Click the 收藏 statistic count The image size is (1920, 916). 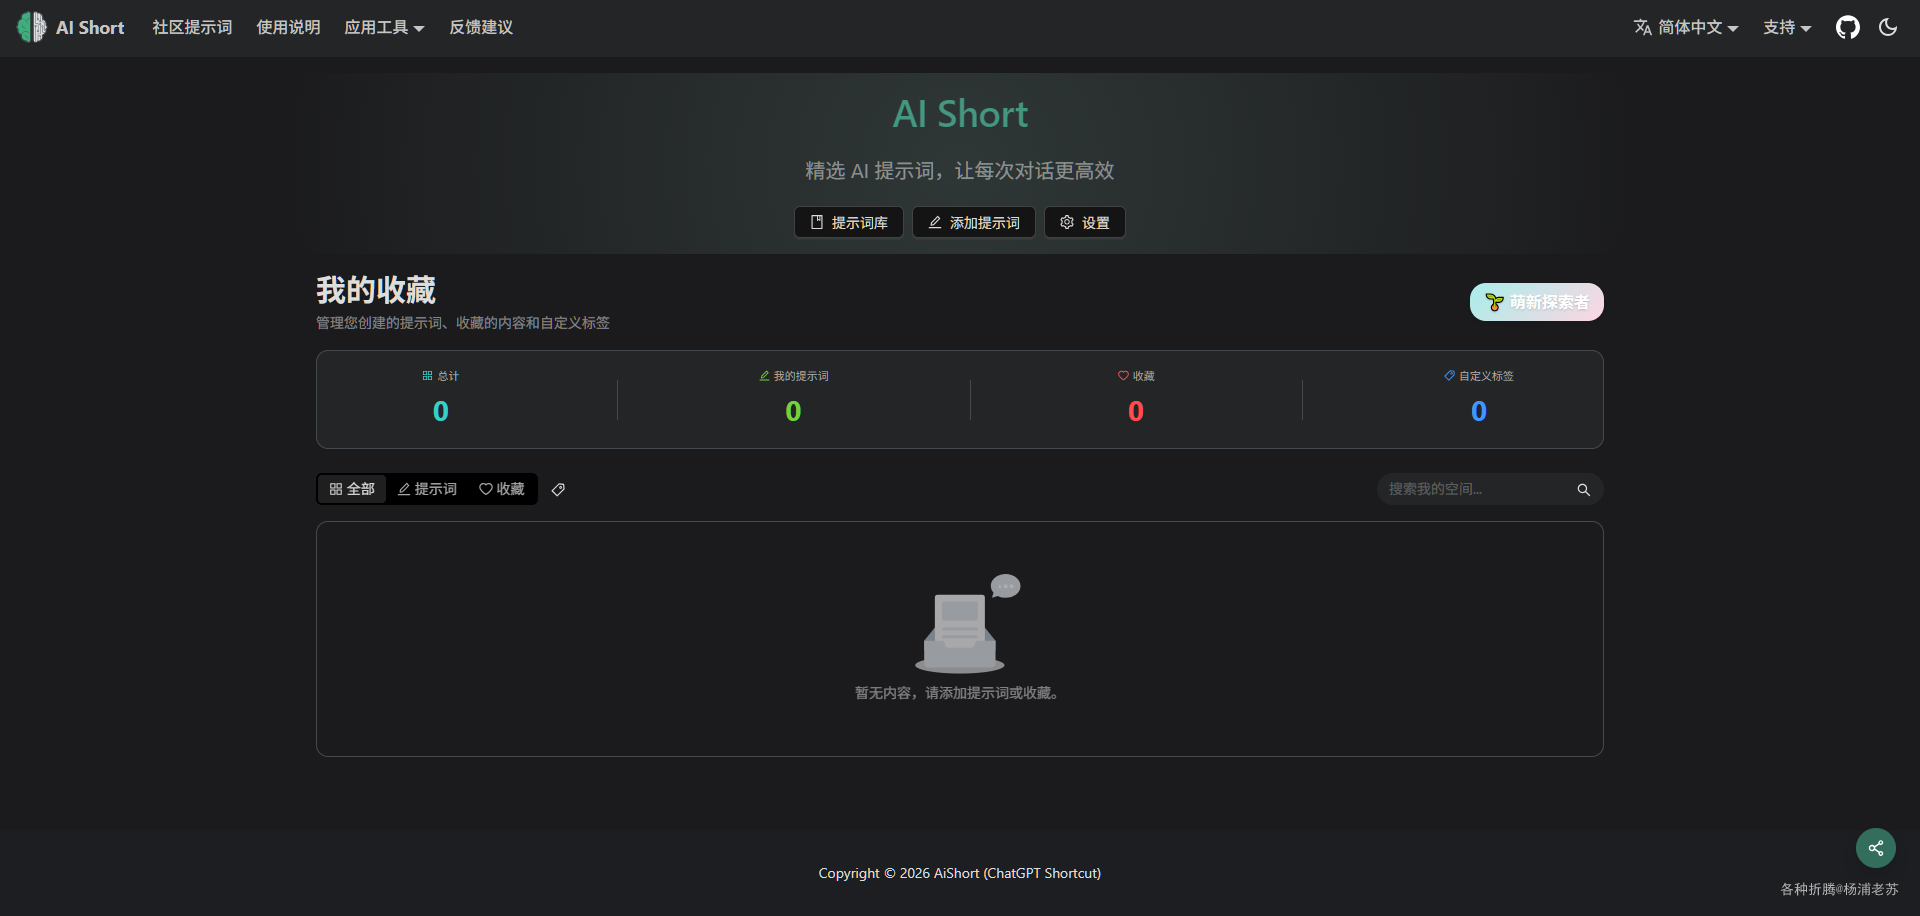(x=1136, y=411)
